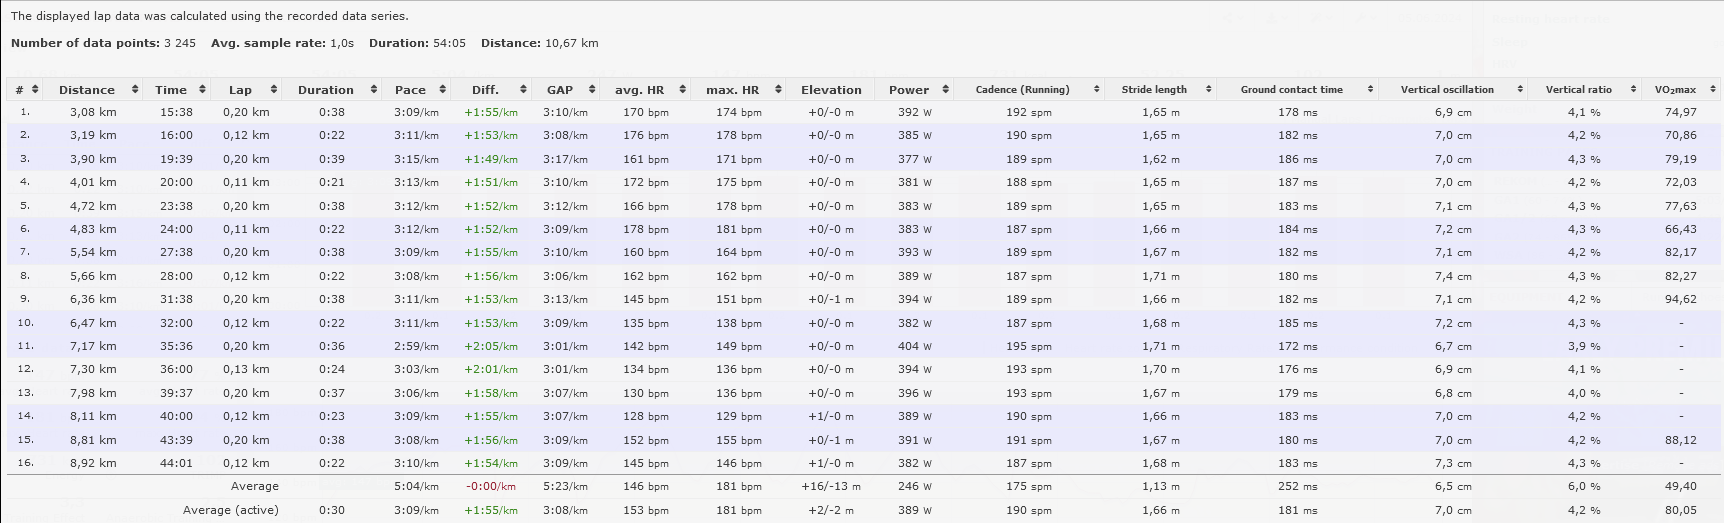Viewport: 1724px width, 523px height.
Task: Click the Elevation column header
Action: pyautogui.click(x=831, y=90)
